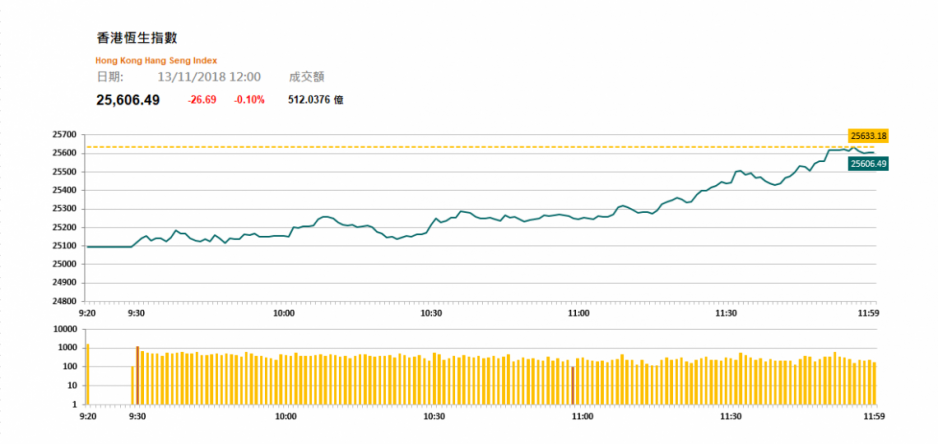Click the 10:30 label under the price chart
938x444 pixels.
[x=431, y=313]
